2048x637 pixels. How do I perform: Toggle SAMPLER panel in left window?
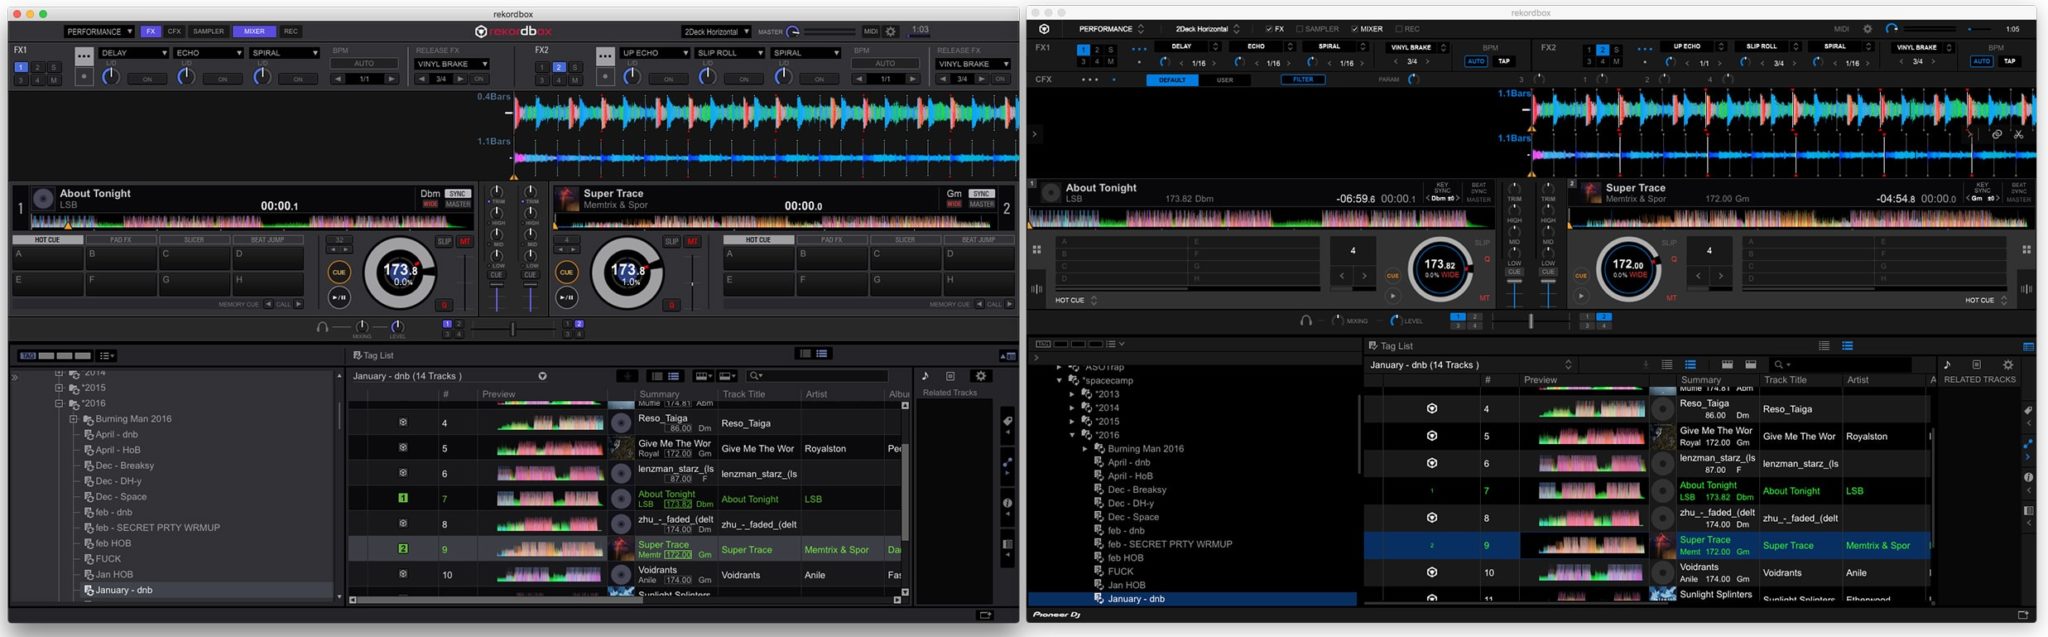[209, 32]
